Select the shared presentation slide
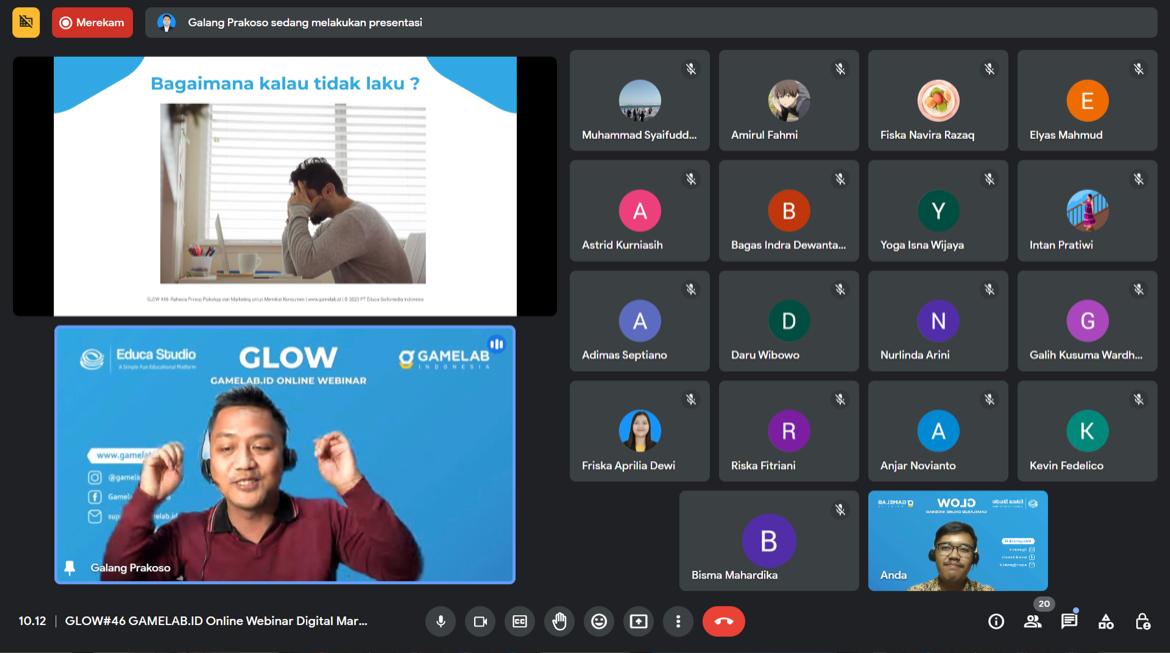This screenshot has width=1170, height=653. (x=285, y=186)
